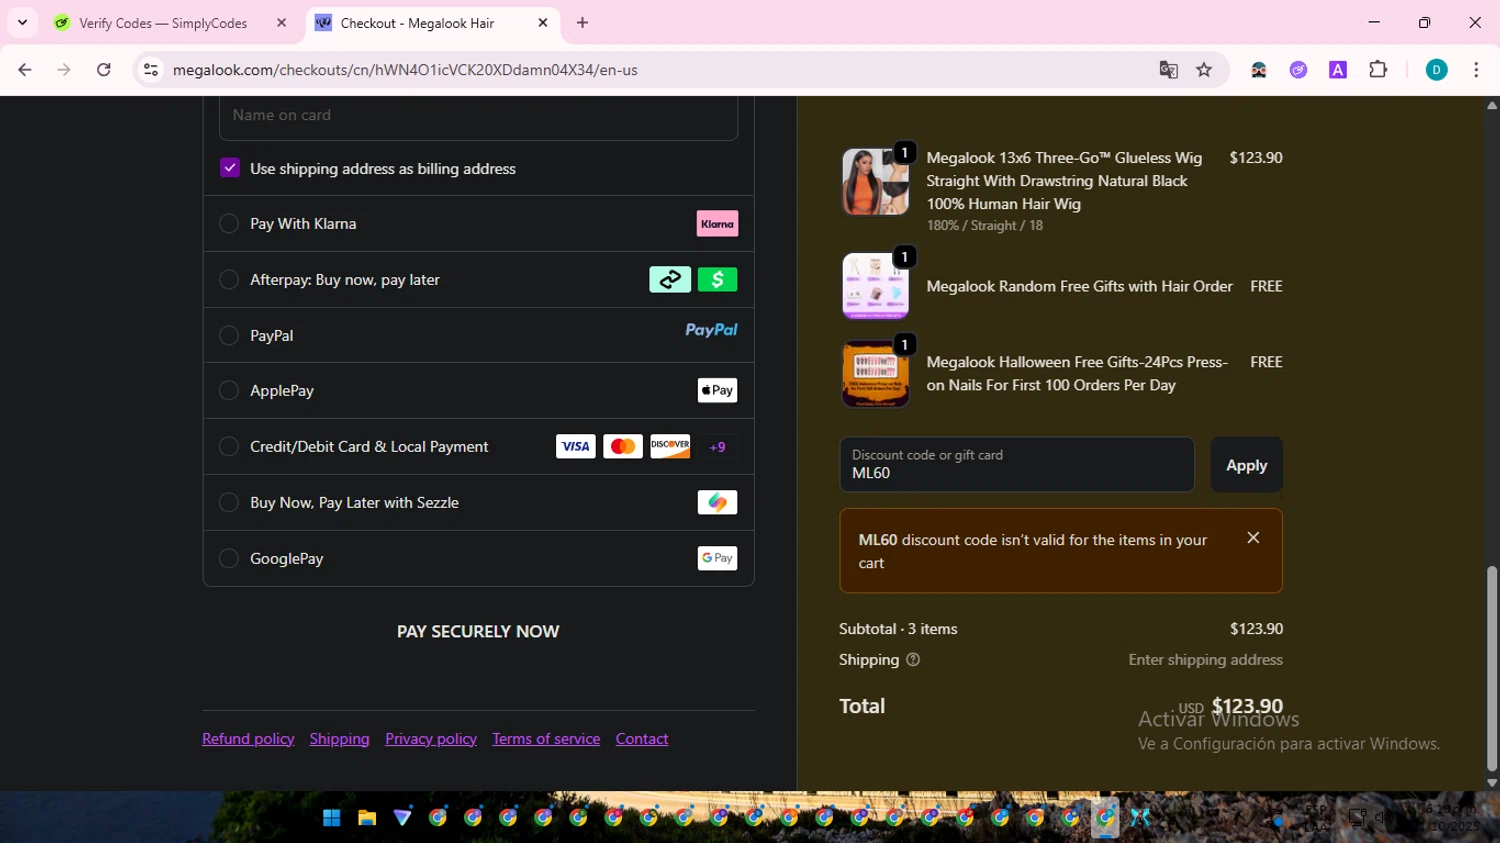1500x843 pixels.
Task: Click the Shipping help question mark icon
Action: [x=913, y=660]
